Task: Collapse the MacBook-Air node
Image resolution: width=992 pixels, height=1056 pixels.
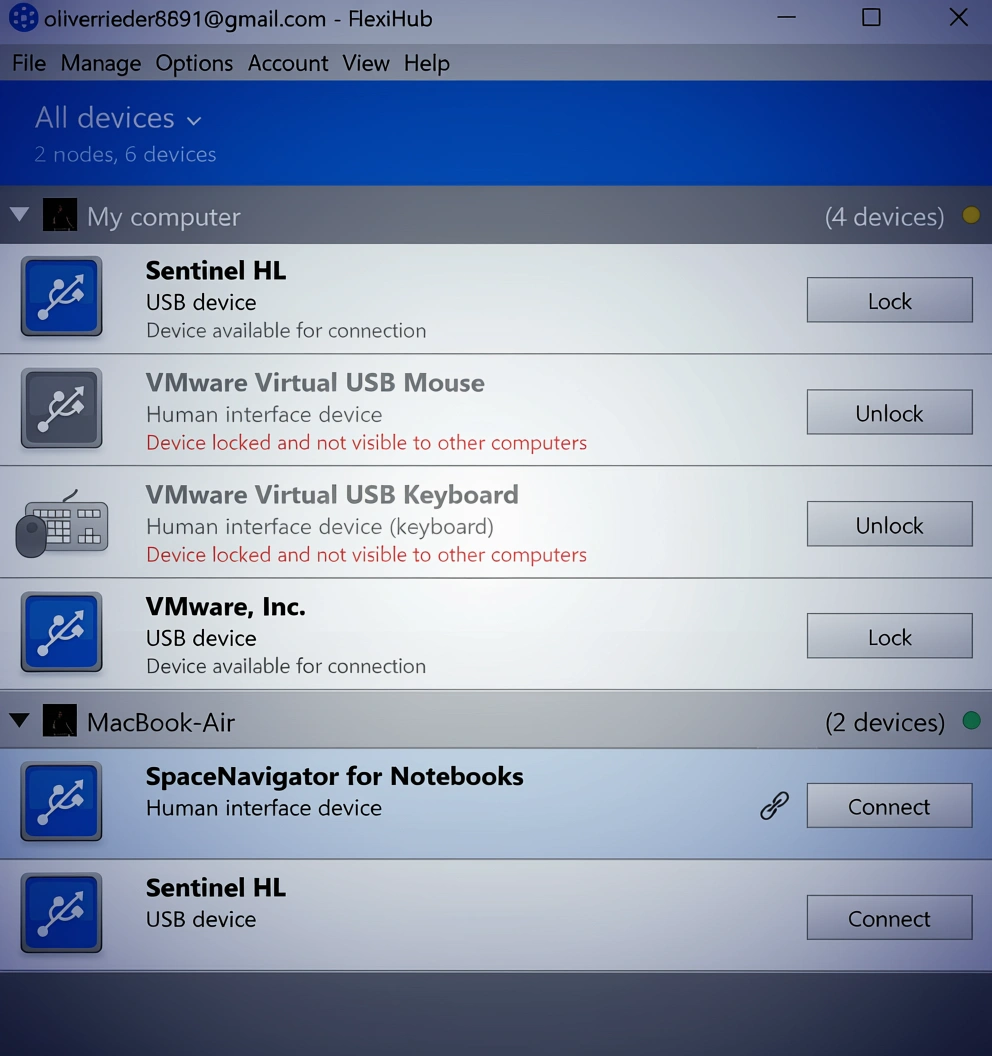Action: click(19, 721)
